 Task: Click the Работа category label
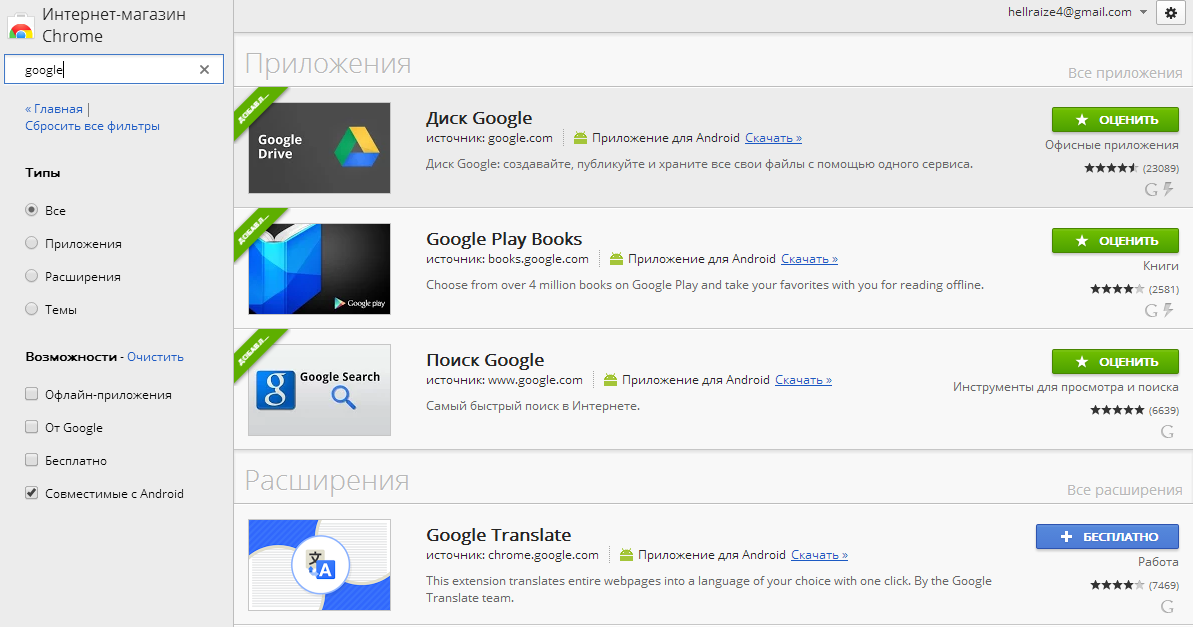coord(1158,562)
